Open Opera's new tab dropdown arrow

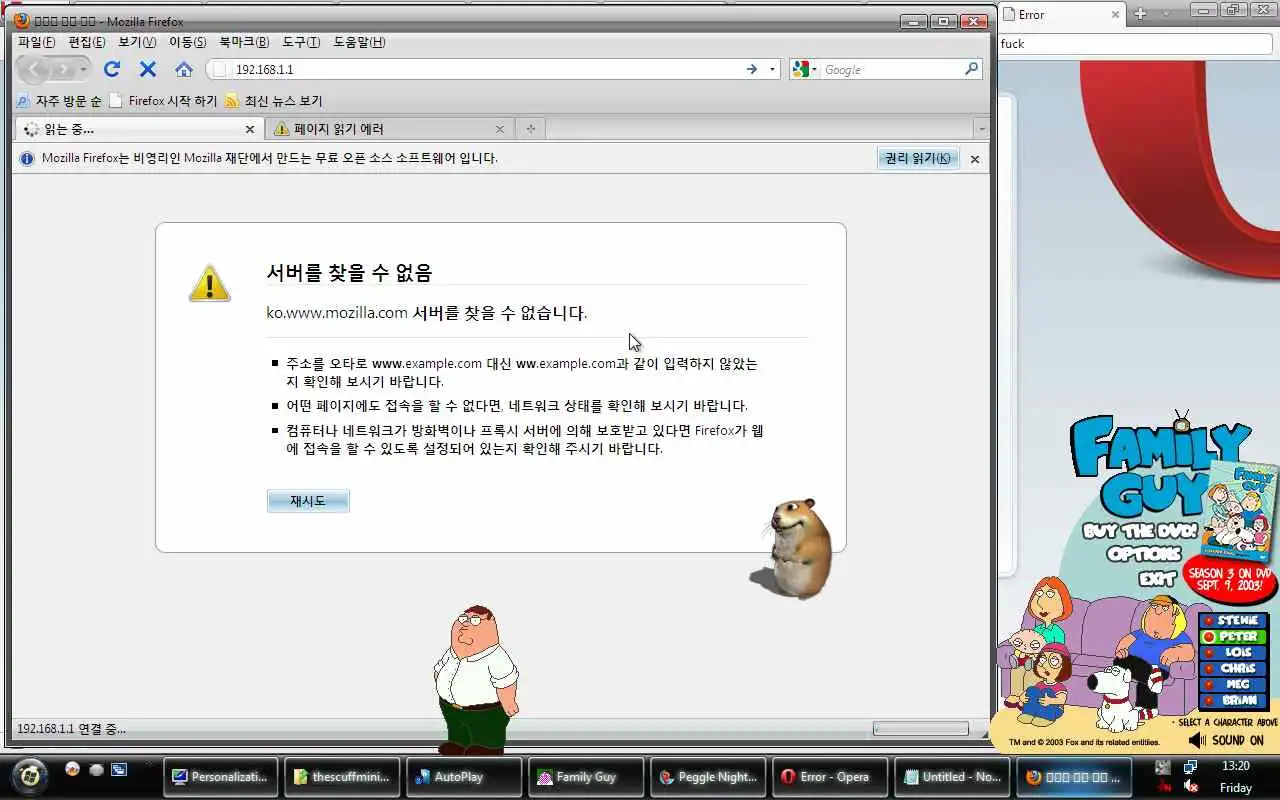(1164, 14)
